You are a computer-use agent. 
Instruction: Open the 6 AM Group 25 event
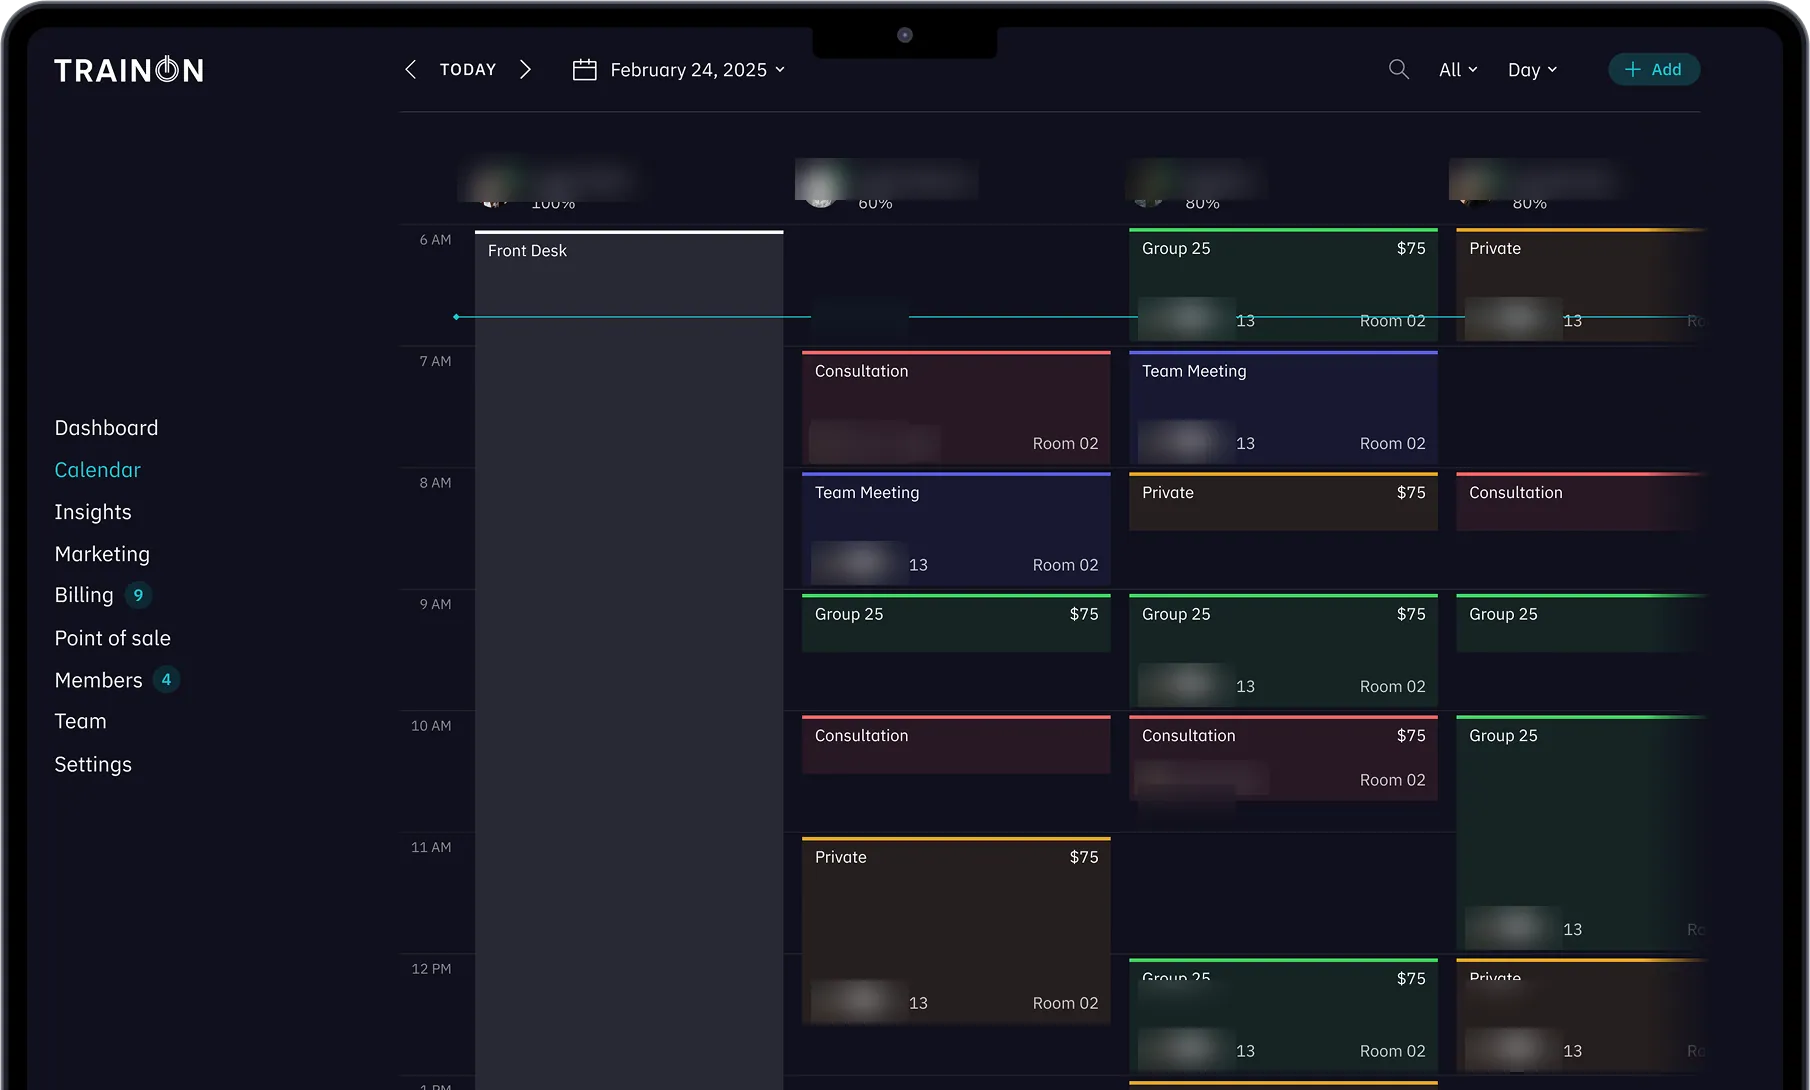pyautogui.click(x=1283, y=285)
